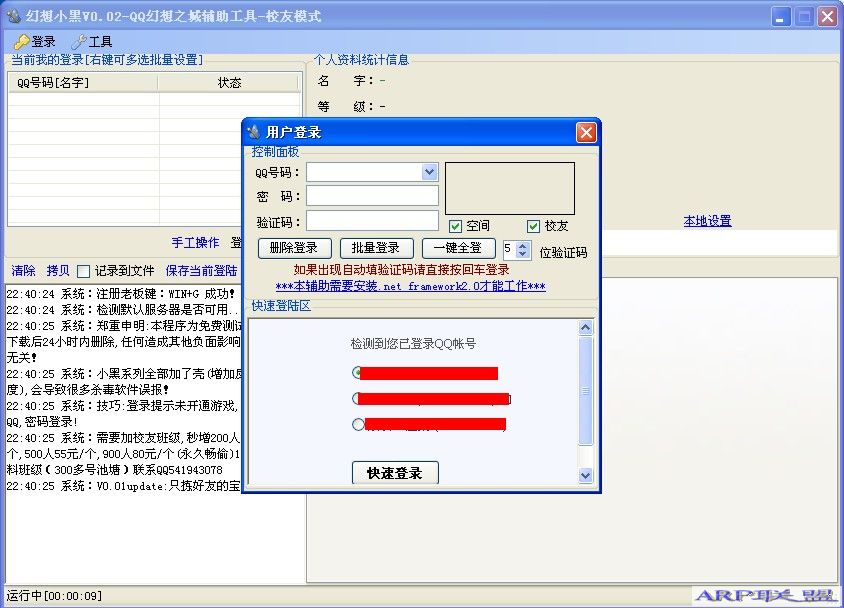Click the 一键全登 button

click(459, 248)
